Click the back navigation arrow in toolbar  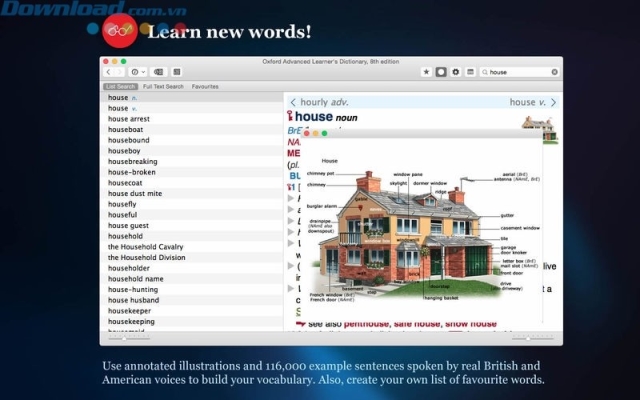108,72
